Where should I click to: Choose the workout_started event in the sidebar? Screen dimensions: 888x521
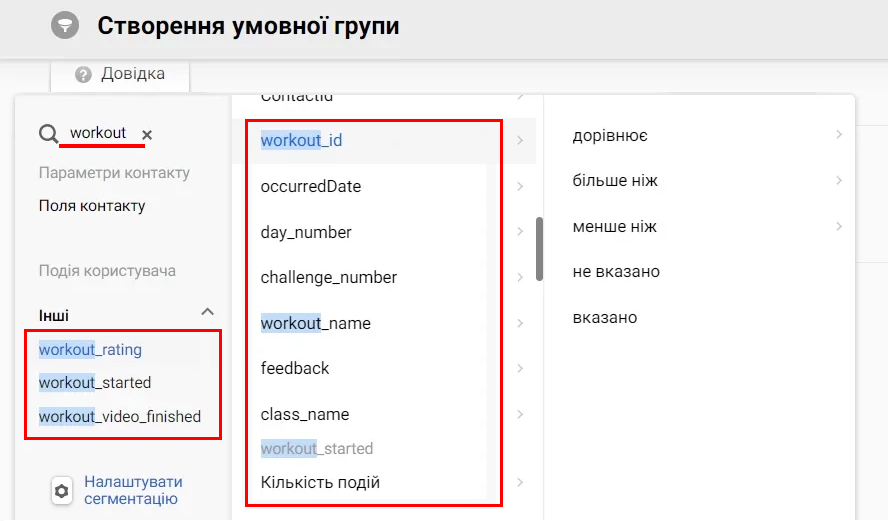[95, 383]
